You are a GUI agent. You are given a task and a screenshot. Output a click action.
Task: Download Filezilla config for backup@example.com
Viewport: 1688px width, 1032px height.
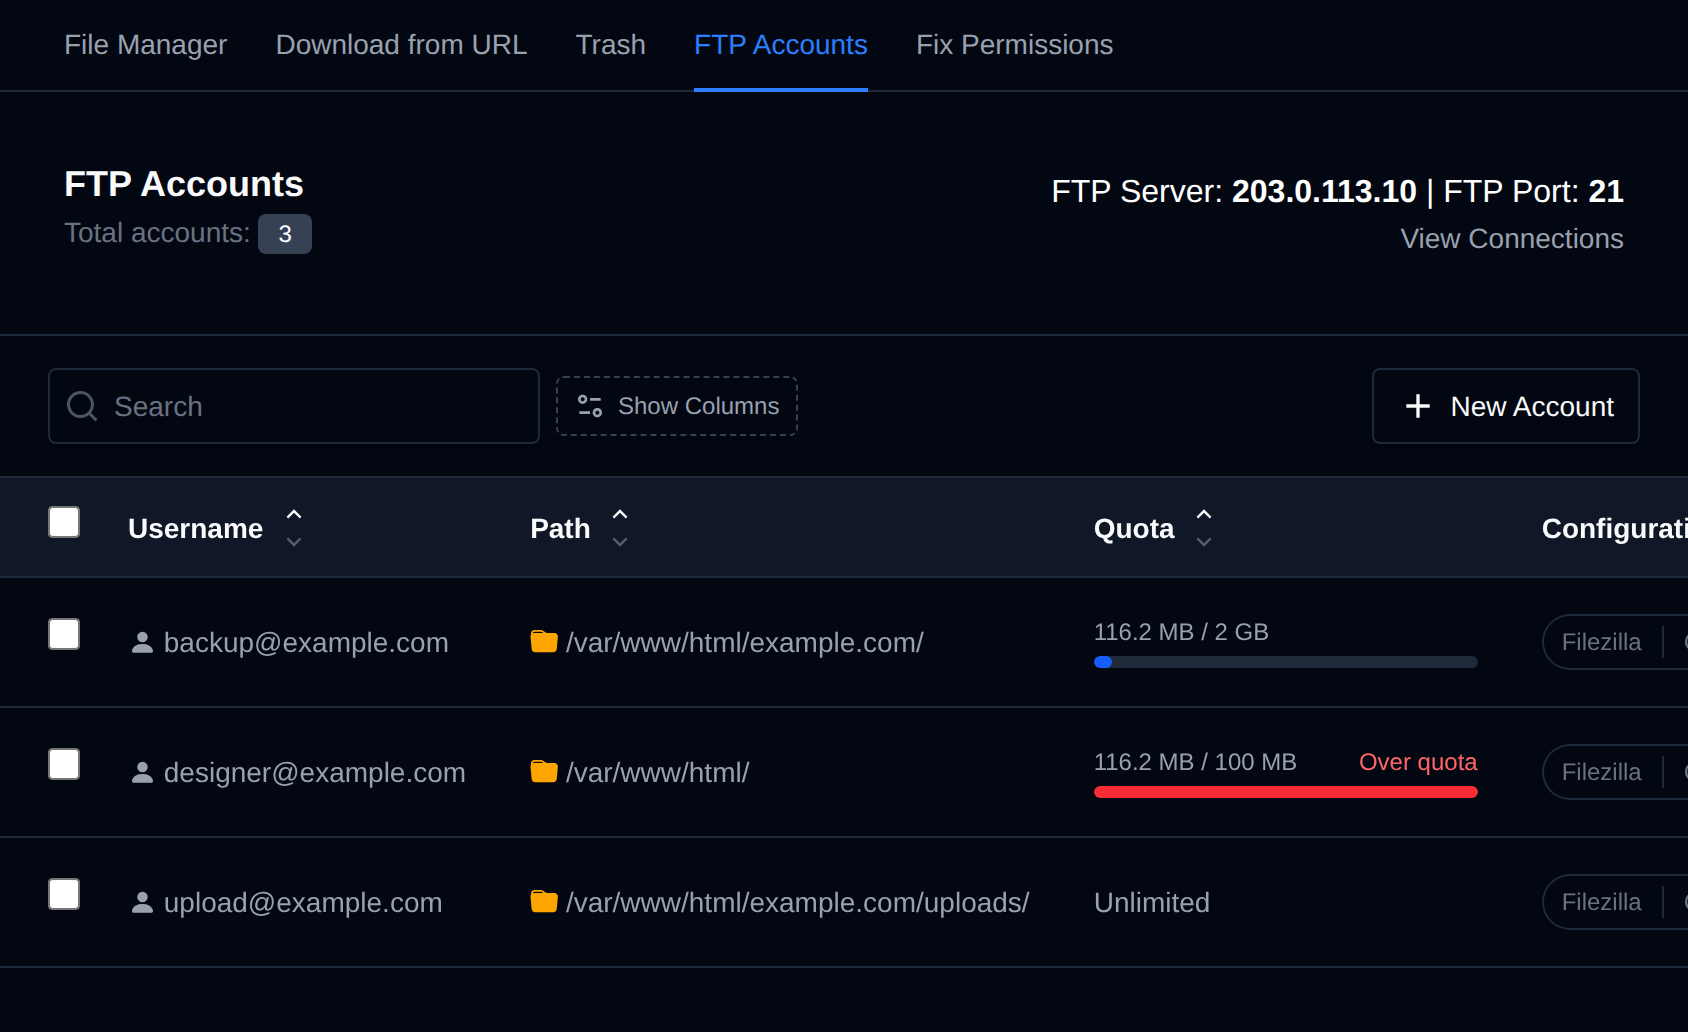[1601, 642]
